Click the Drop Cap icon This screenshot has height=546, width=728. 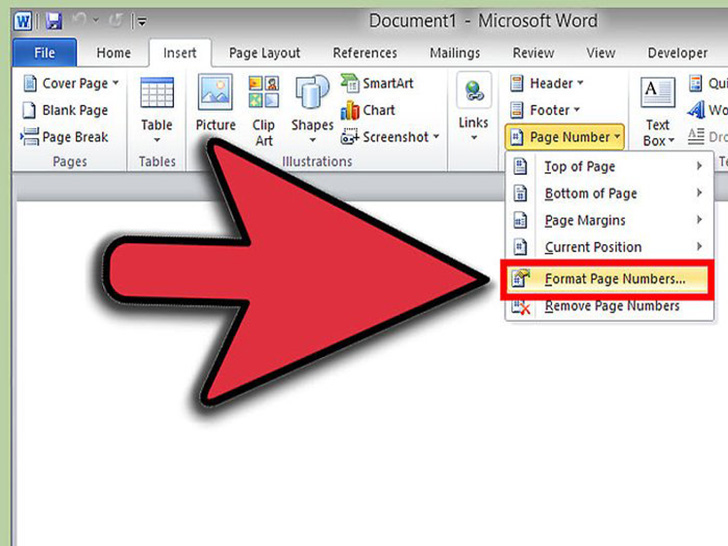tap(696, 136)
